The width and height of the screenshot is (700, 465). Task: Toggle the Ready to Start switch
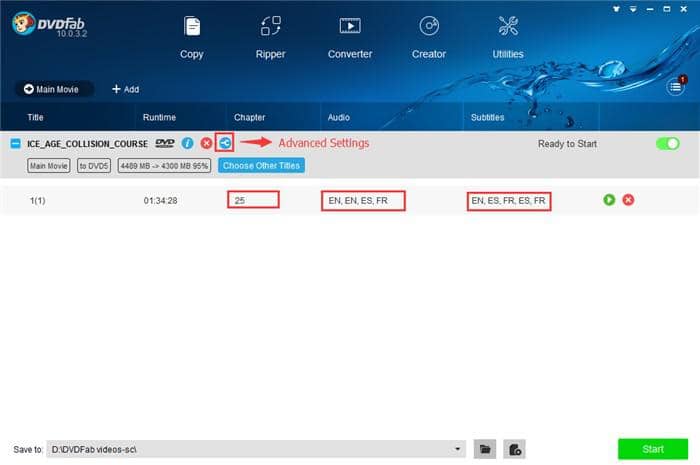click(x=667, y=144)
